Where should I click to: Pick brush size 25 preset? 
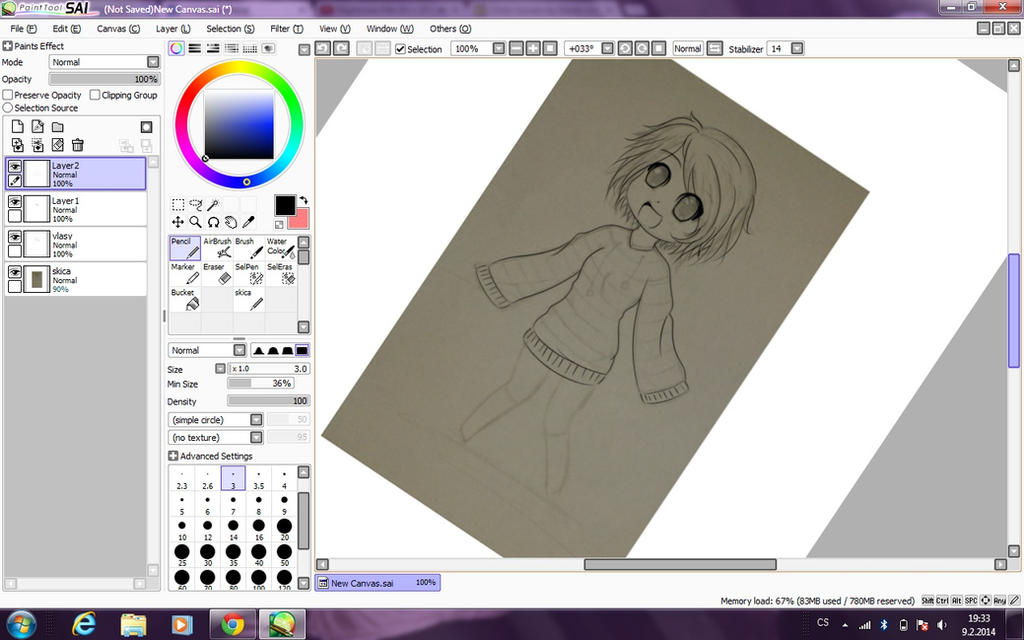pyautogui.click(x=182, y=554)
